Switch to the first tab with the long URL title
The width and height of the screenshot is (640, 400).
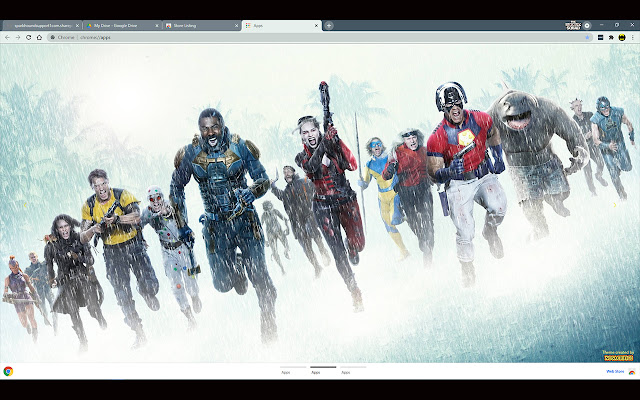tap(42, 25)
